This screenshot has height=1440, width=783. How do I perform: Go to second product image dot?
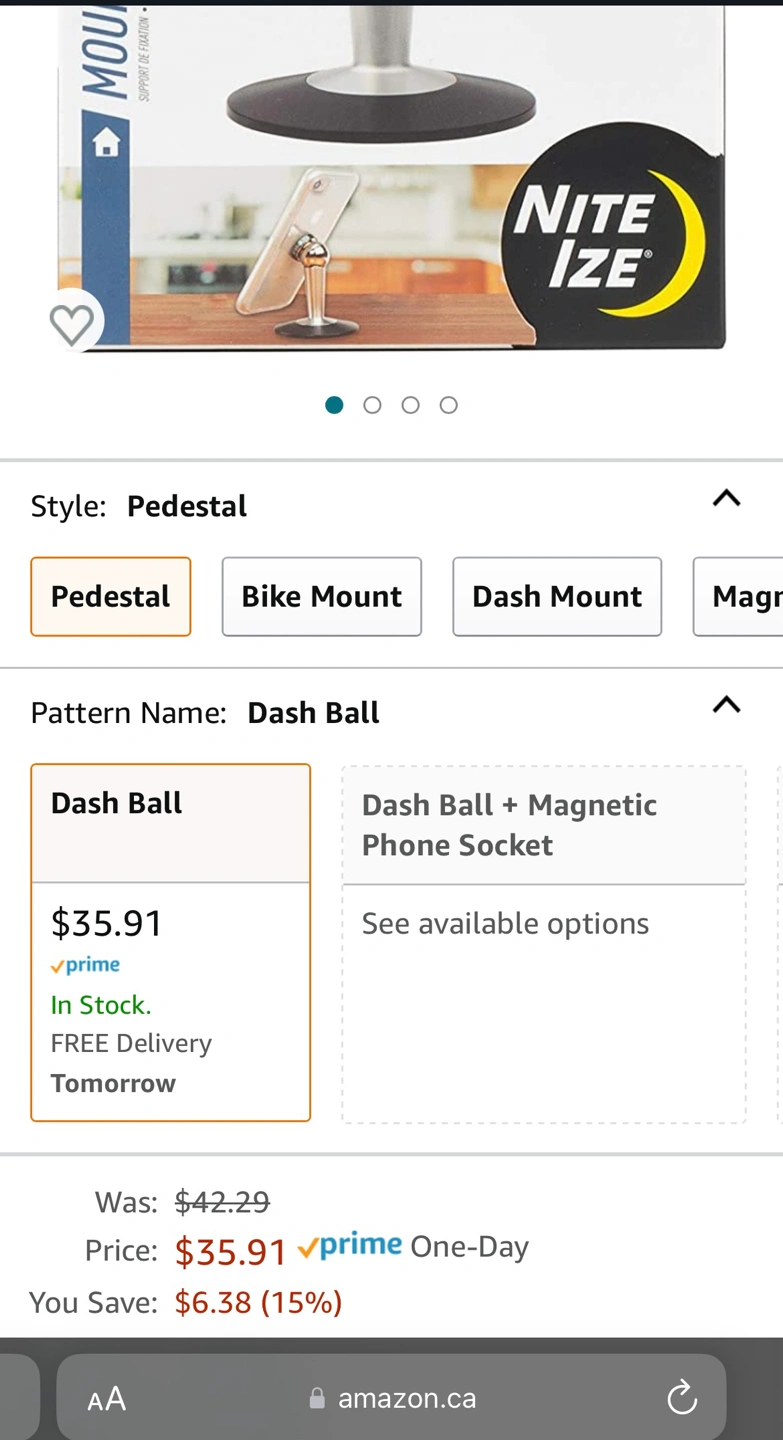373,405
